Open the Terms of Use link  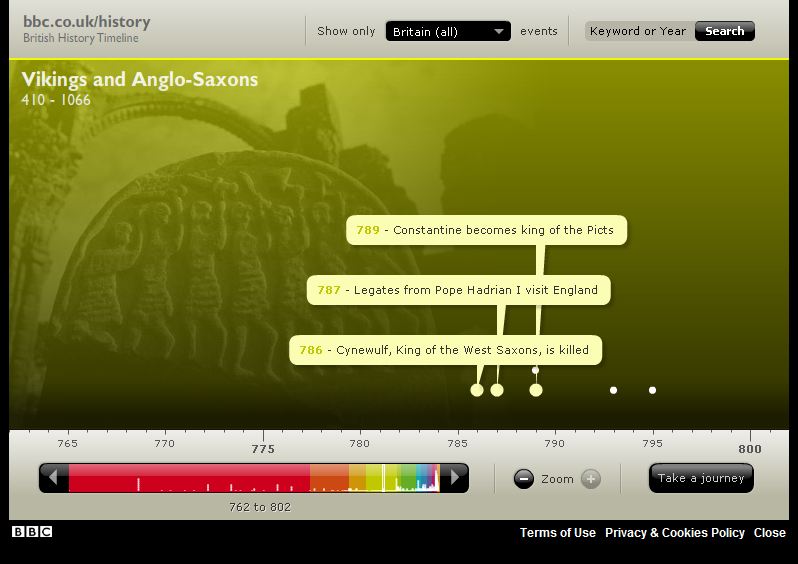click(x=557, y=532)
